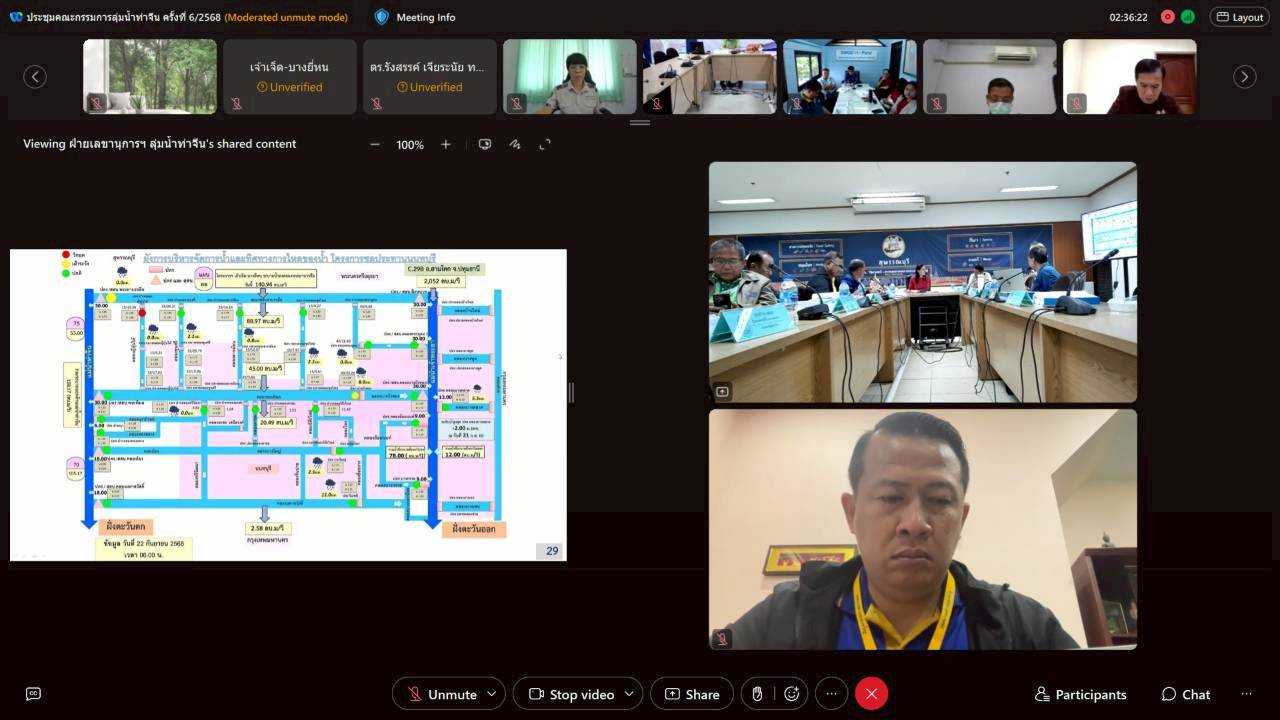1280x720 pixels.
Task: Expand audio options arrow beside Unmute
Action: tap(491, 694)
